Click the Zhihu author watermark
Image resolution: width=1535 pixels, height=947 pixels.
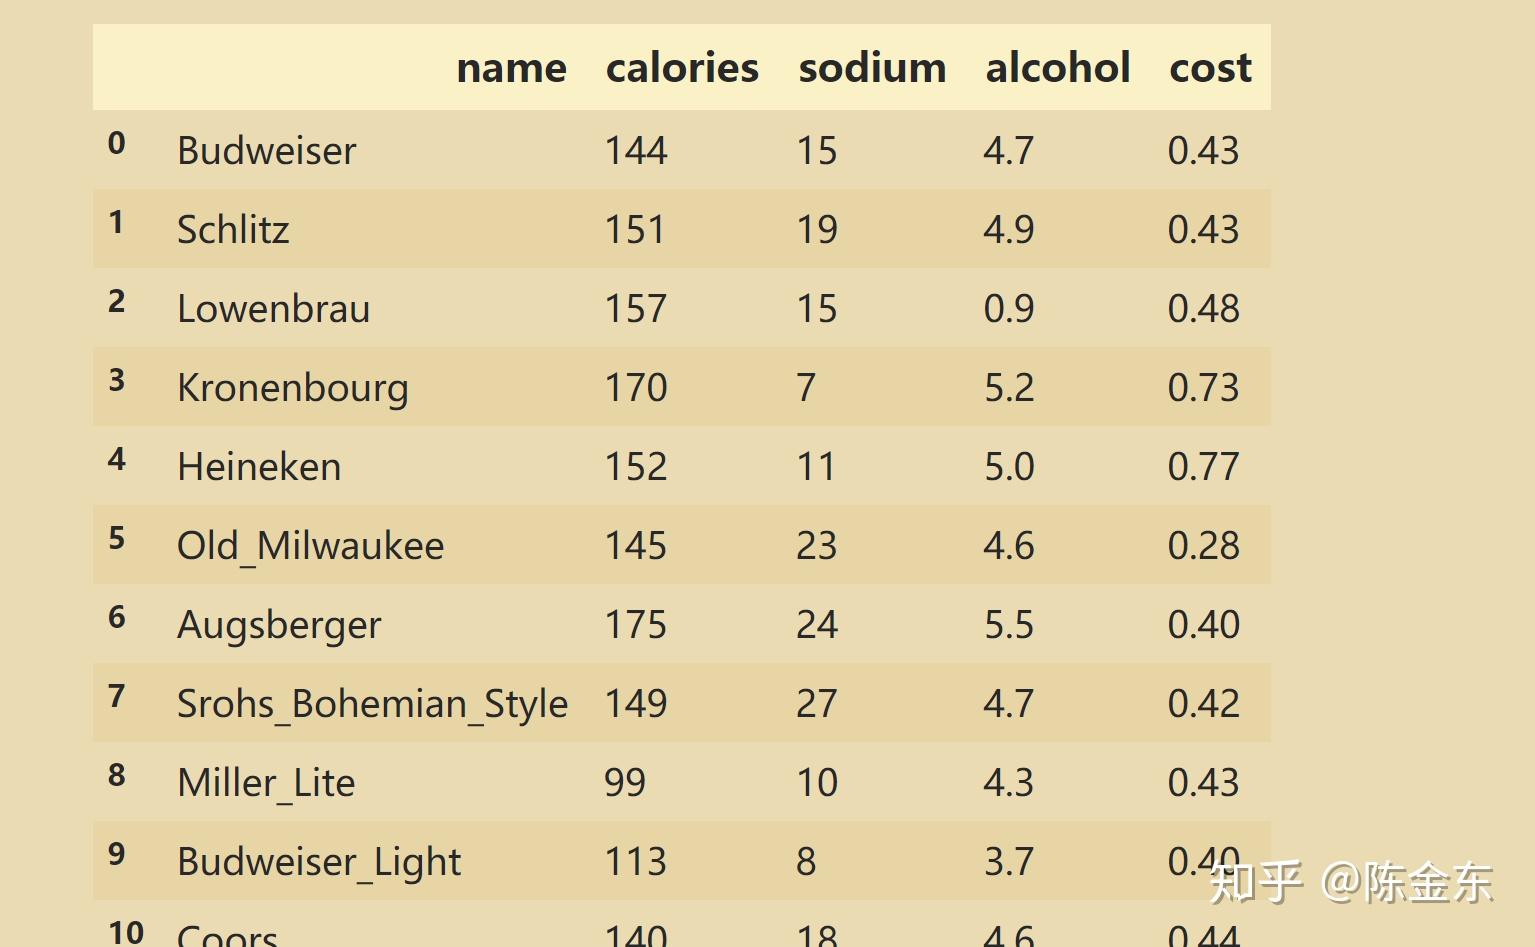click(x=1351, y=882)
